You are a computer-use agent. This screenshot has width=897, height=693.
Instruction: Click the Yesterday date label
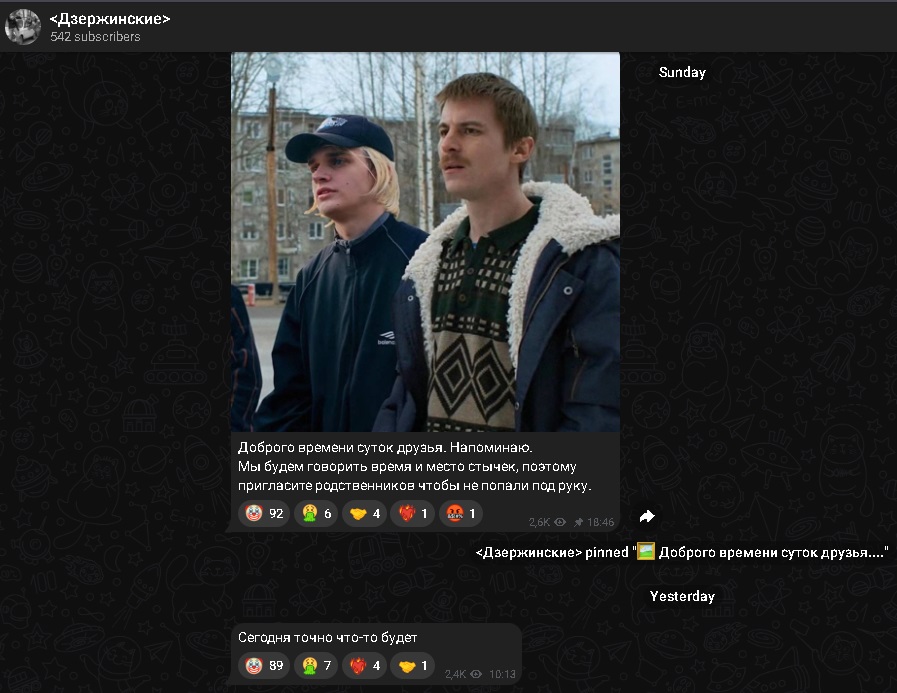(682, 596)
